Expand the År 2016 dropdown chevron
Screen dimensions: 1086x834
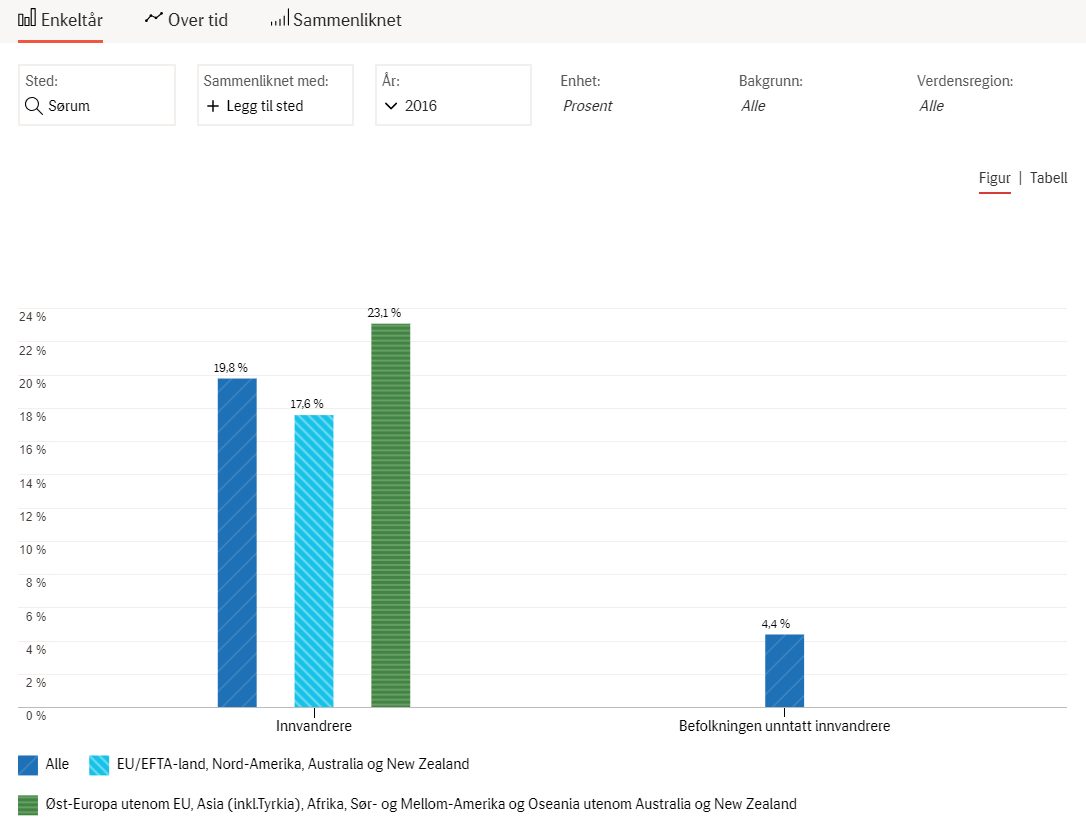click(x=391, y=106)
